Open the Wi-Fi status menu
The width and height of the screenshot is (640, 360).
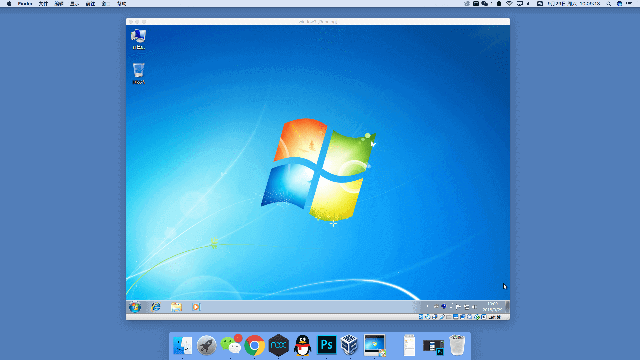coord(509,4)
